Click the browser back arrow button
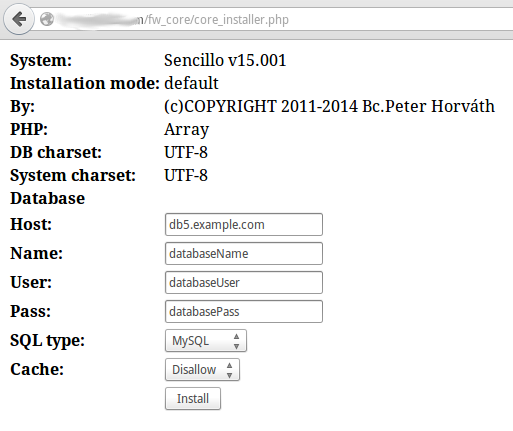 19,19
